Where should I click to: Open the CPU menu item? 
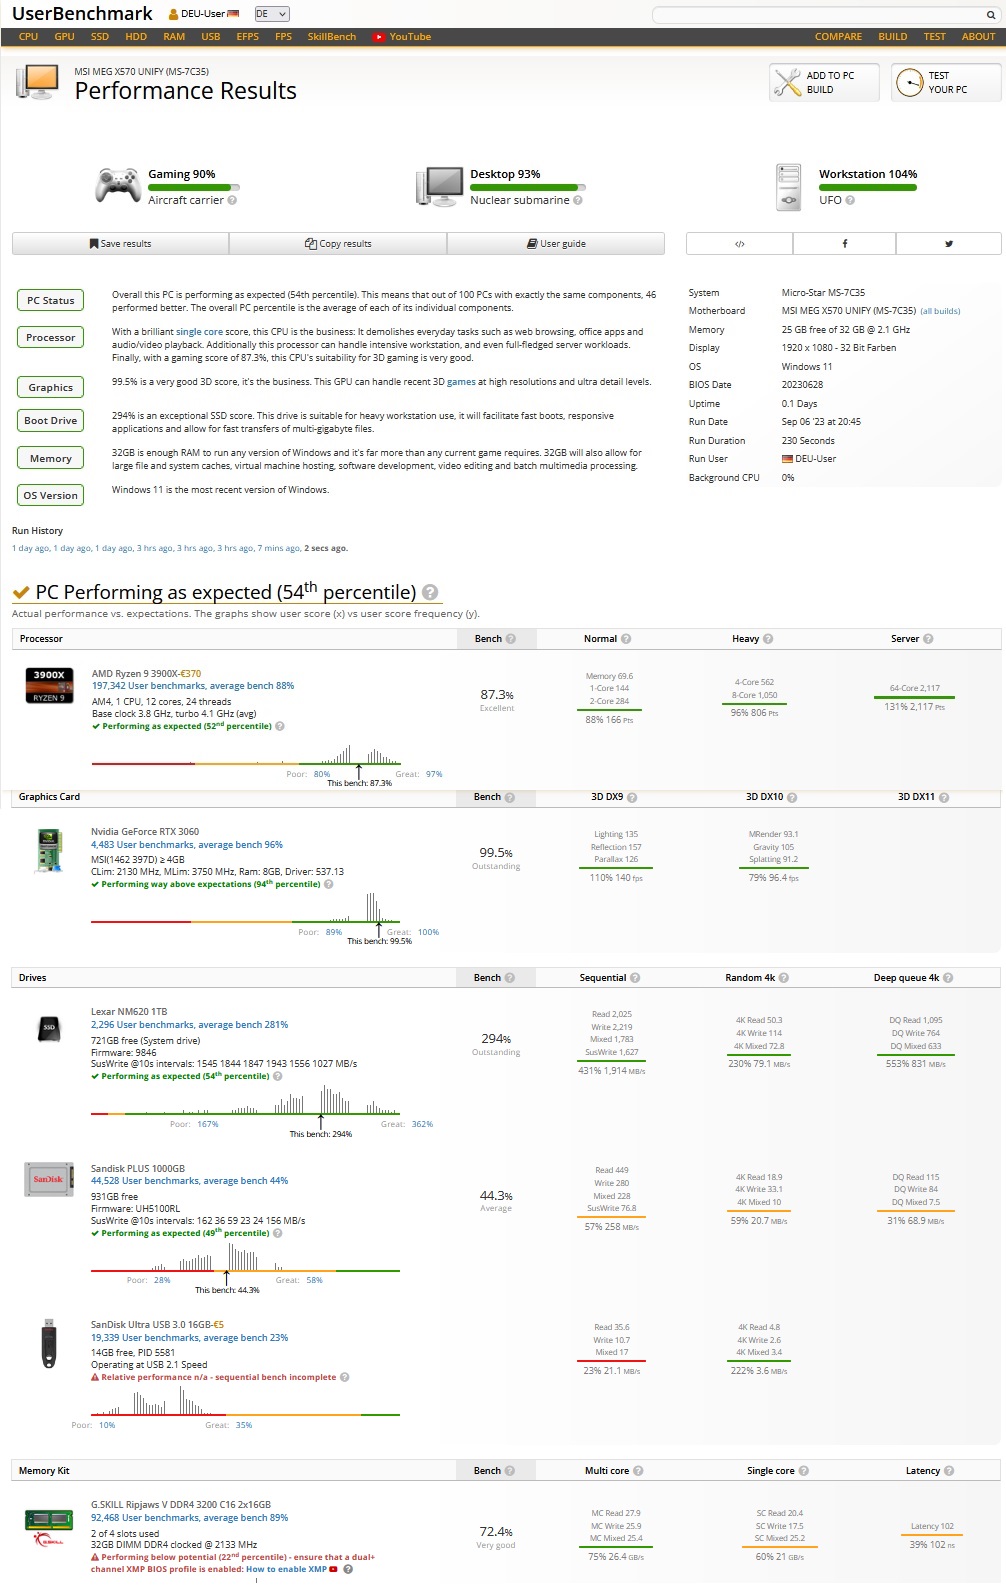coord(28,37)
